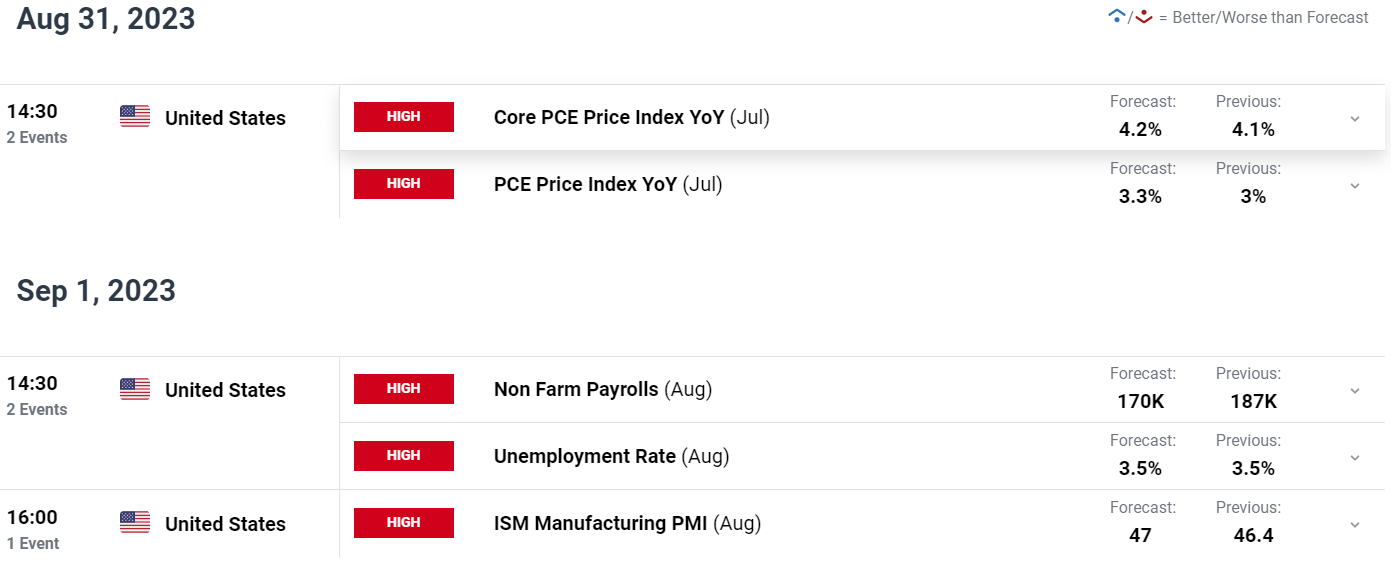
Task: Click the US flag in the 16:00 row
Action: [135, 523]
